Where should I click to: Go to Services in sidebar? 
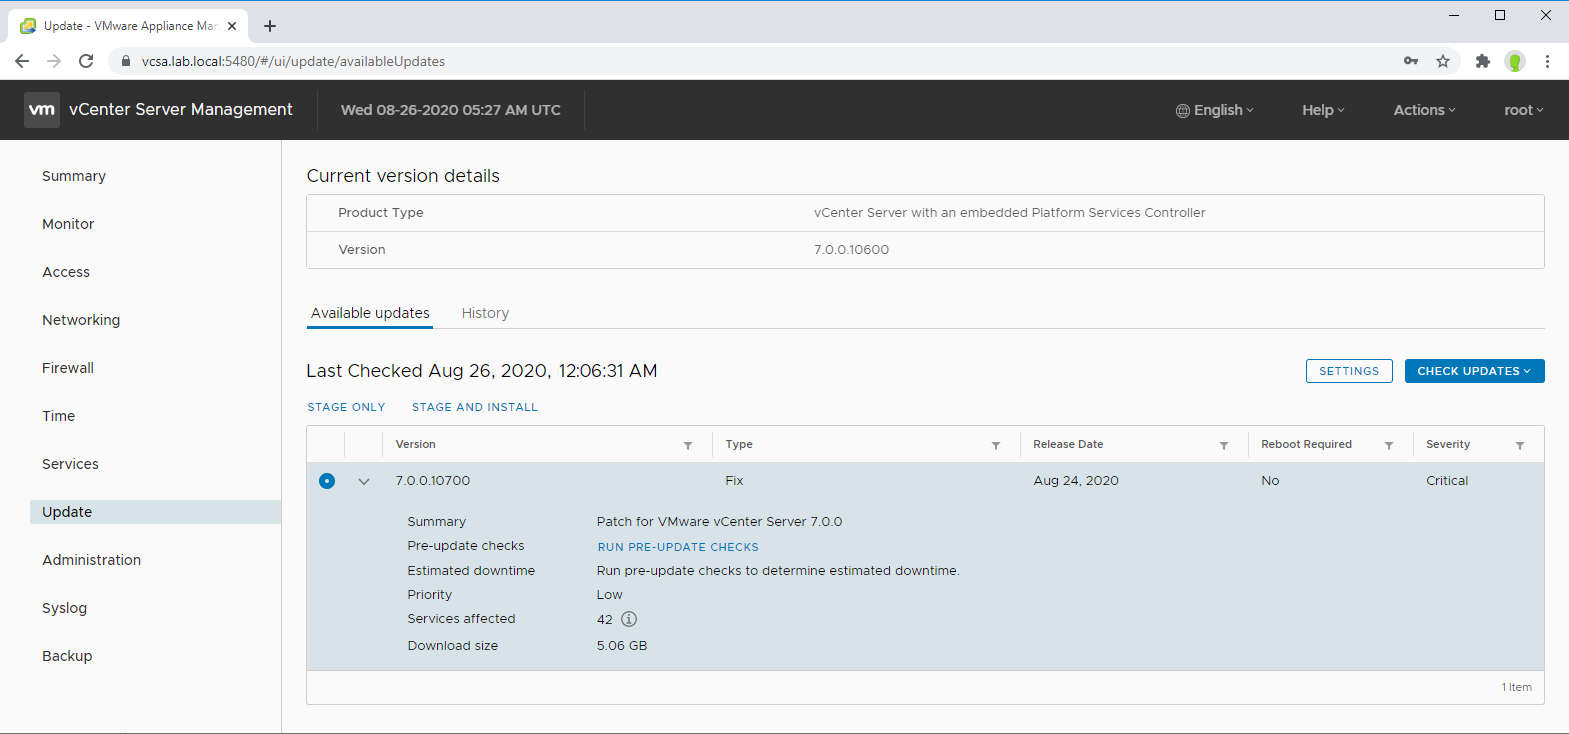click(x=70, y=464)
